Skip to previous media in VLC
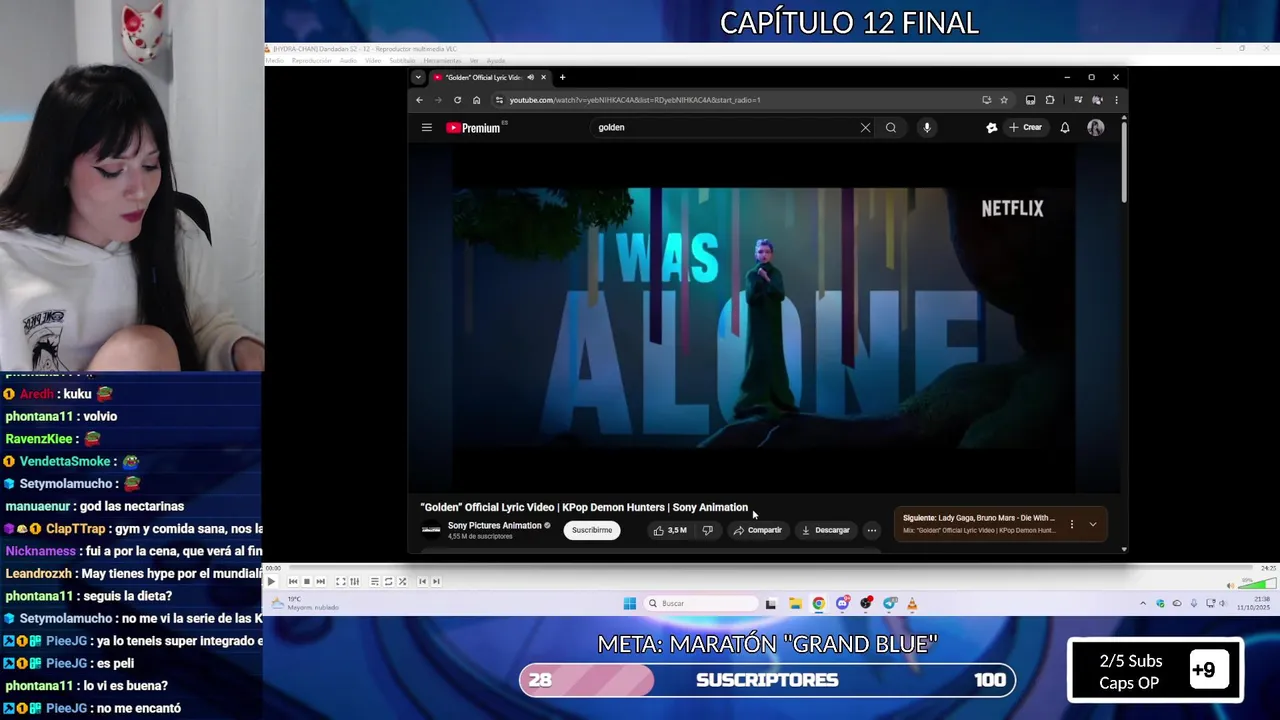Image resolution: width=1280 pixels, height=720 pixels. [293, 581]
